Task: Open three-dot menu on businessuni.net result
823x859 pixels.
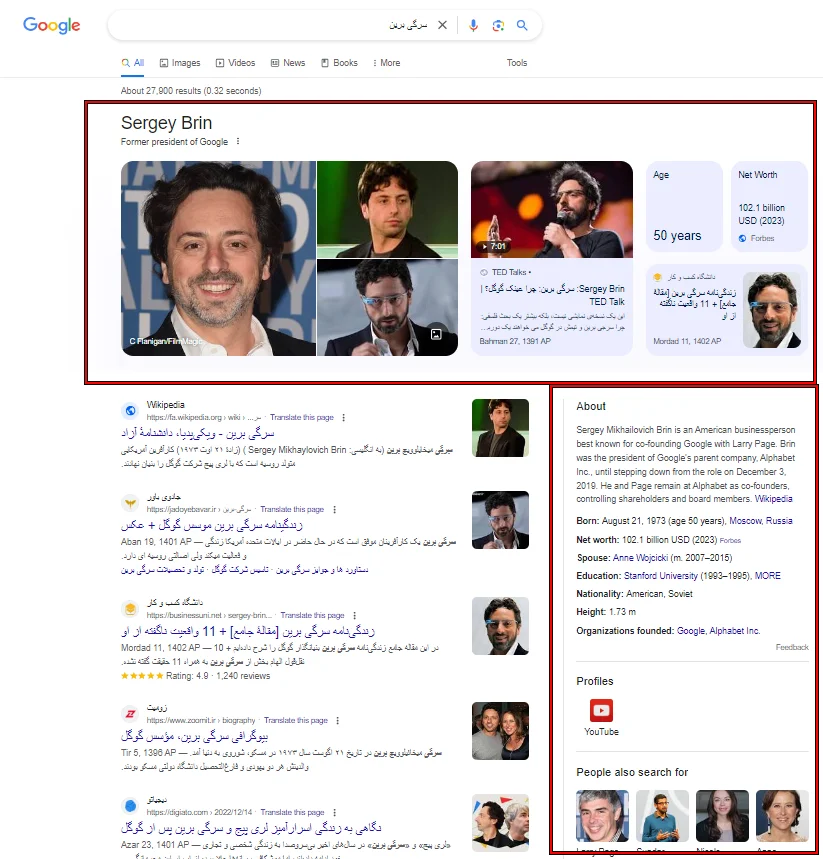Action: click(x=355, y=615)
